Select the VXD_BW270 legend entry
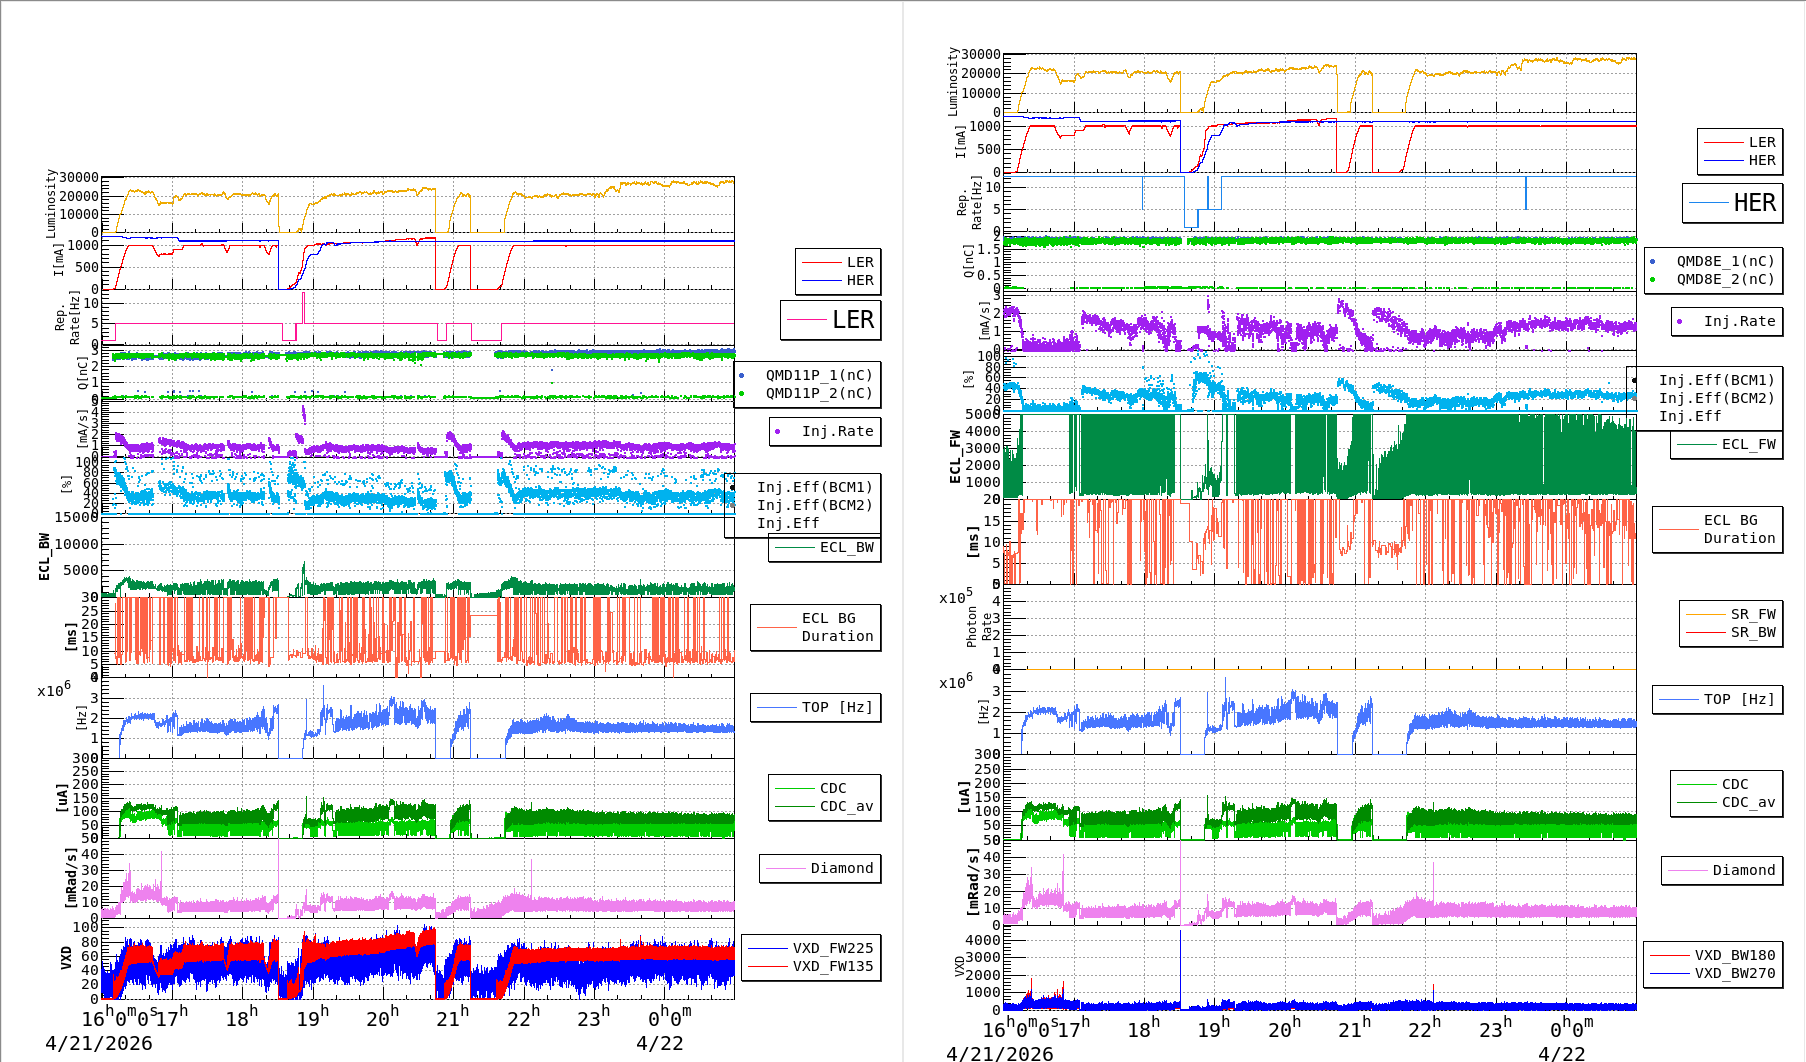Screen dimensions: 1806x1062 (1734, 973)
